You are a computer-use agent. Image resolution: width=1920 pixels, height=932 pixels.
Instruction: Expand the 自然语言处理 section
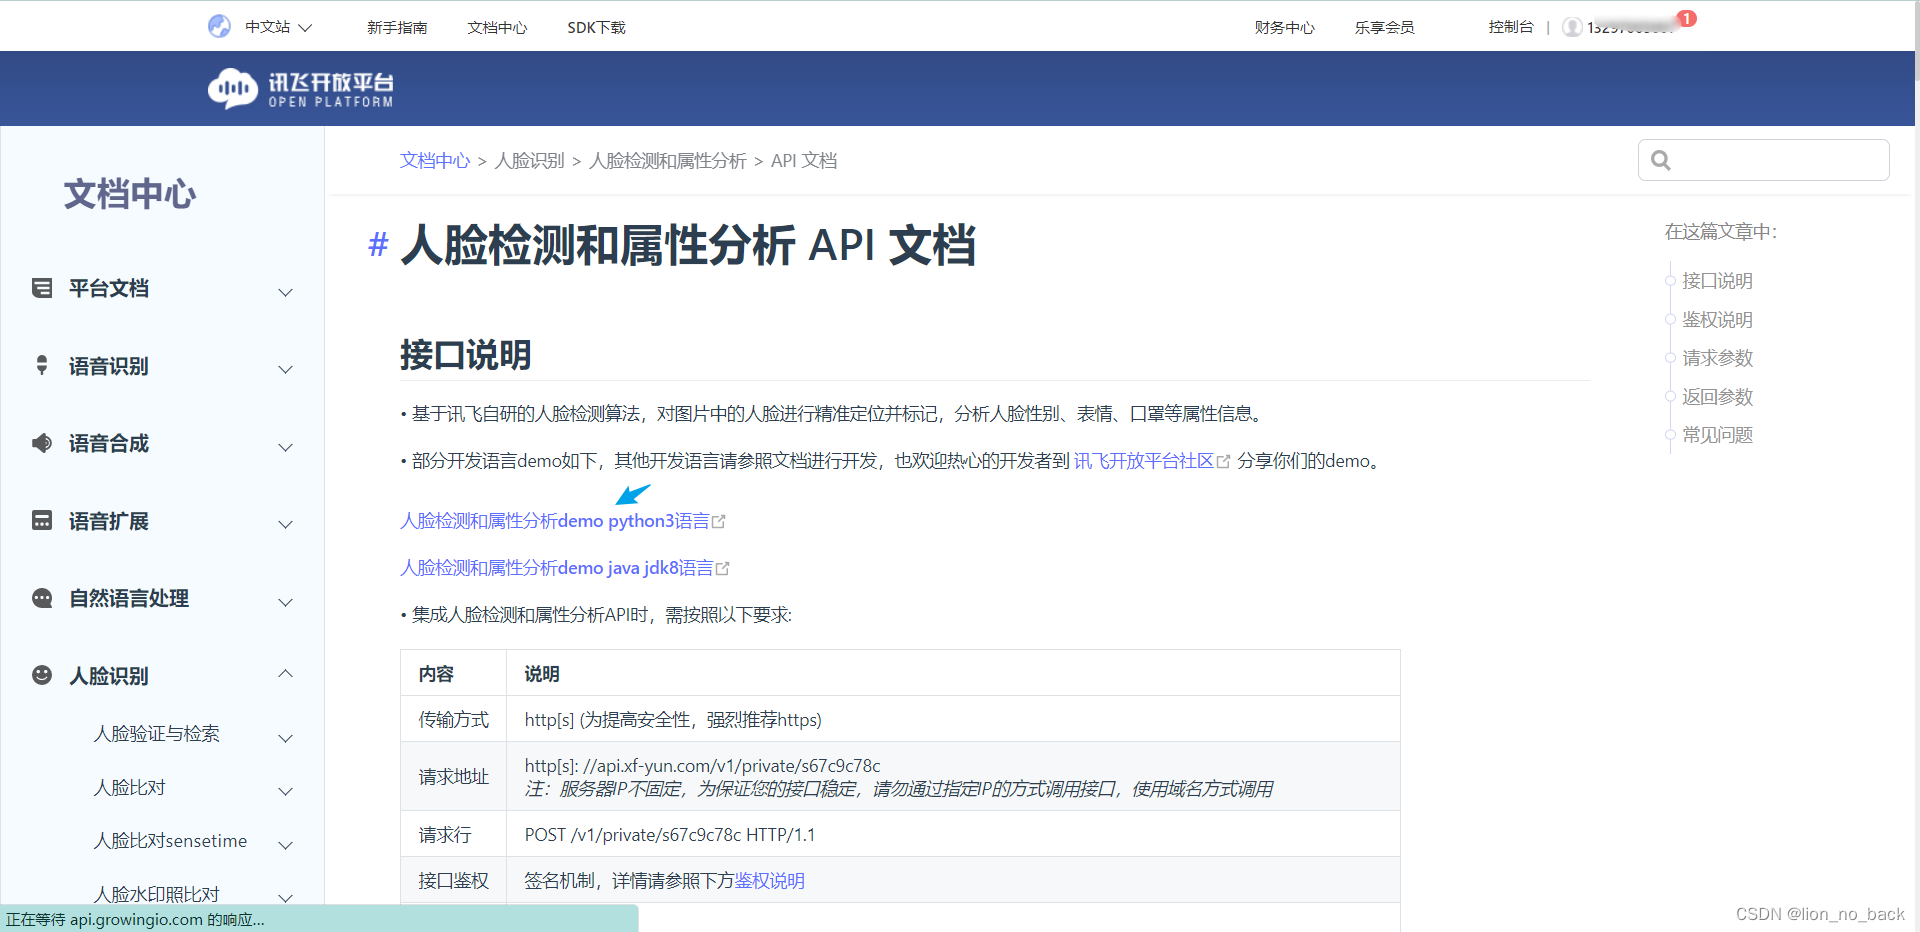click(x=285, y=602)
